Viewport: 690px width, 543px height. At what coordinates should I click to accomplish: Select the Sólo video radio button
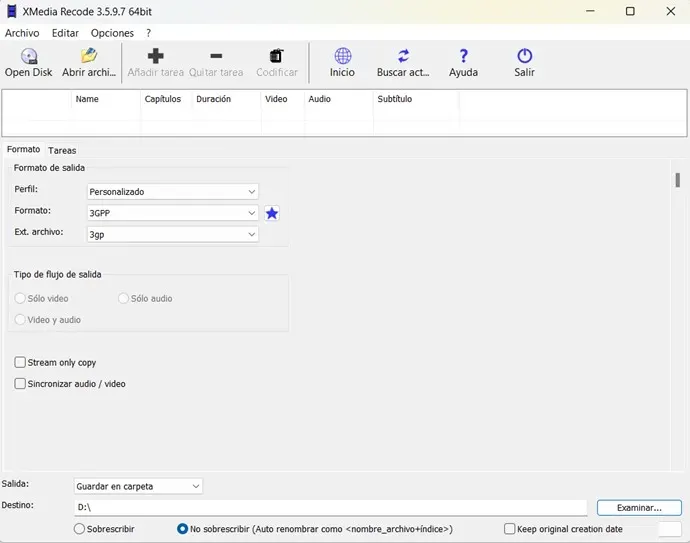(20, 298)
